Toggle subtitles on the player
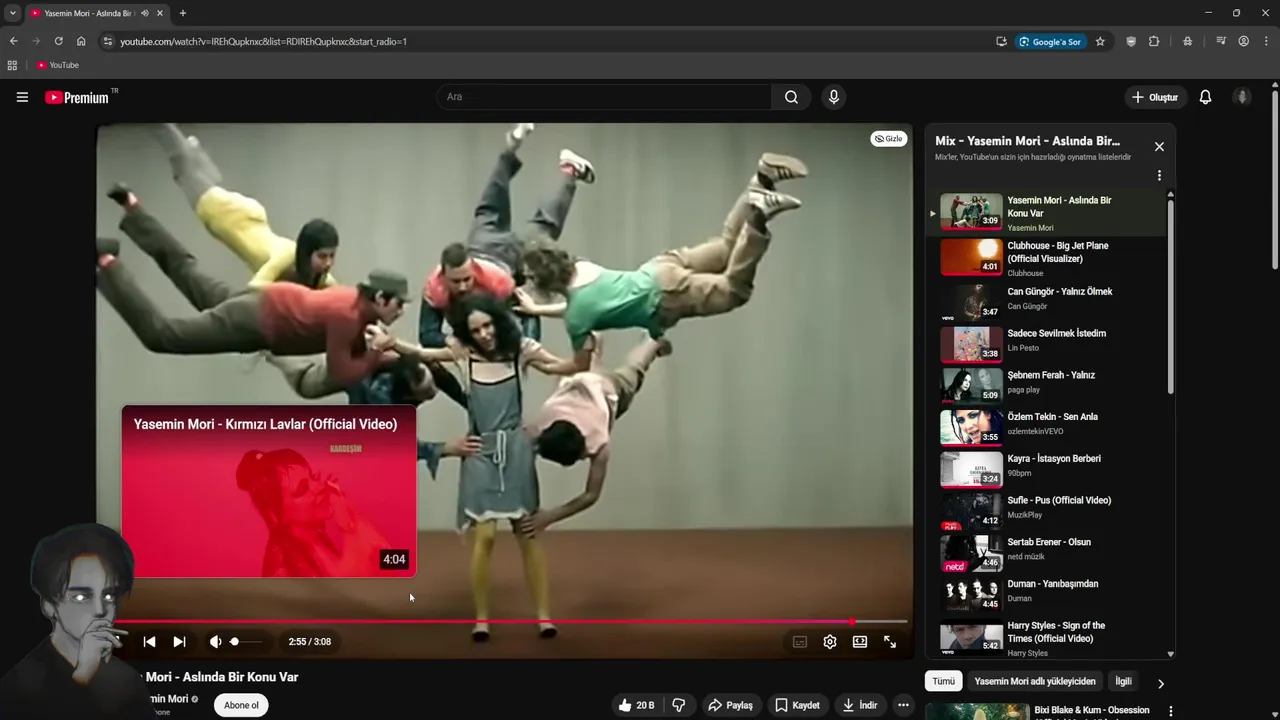The image size is (1280, 720). pos(799,642)
